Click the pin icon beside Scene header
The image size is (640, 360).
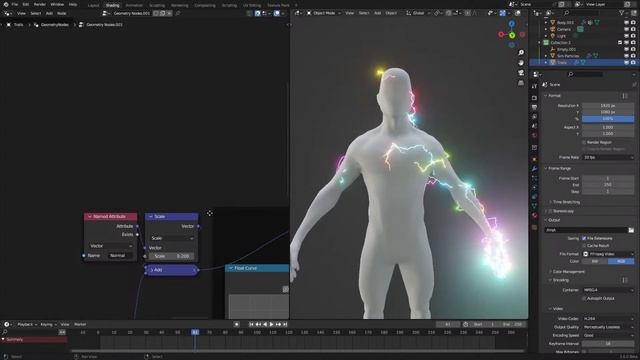tap(634, 84)
